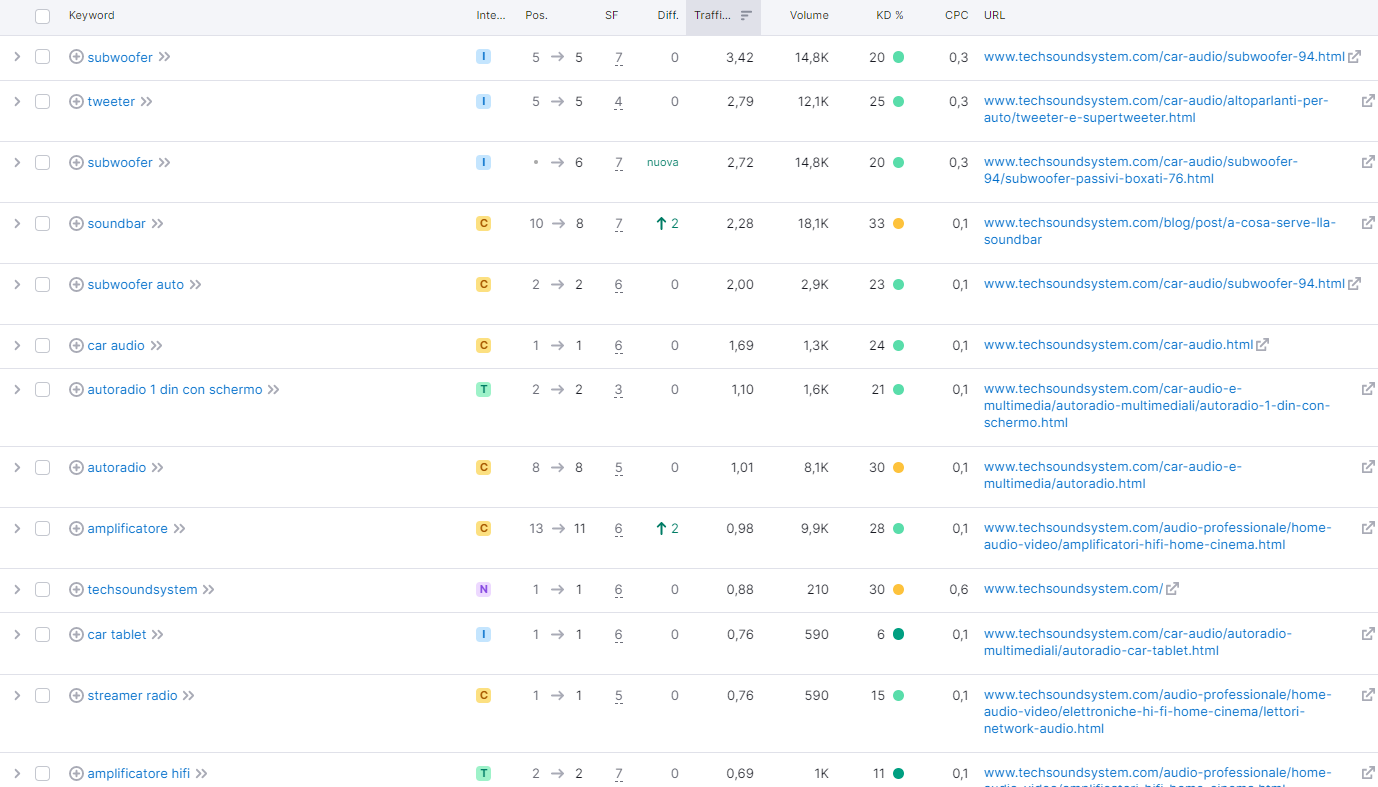This screenshot has width=1378, height=787.
Task: Click double-arrow icon after car tablet keyword
Action: click(157, 634)
